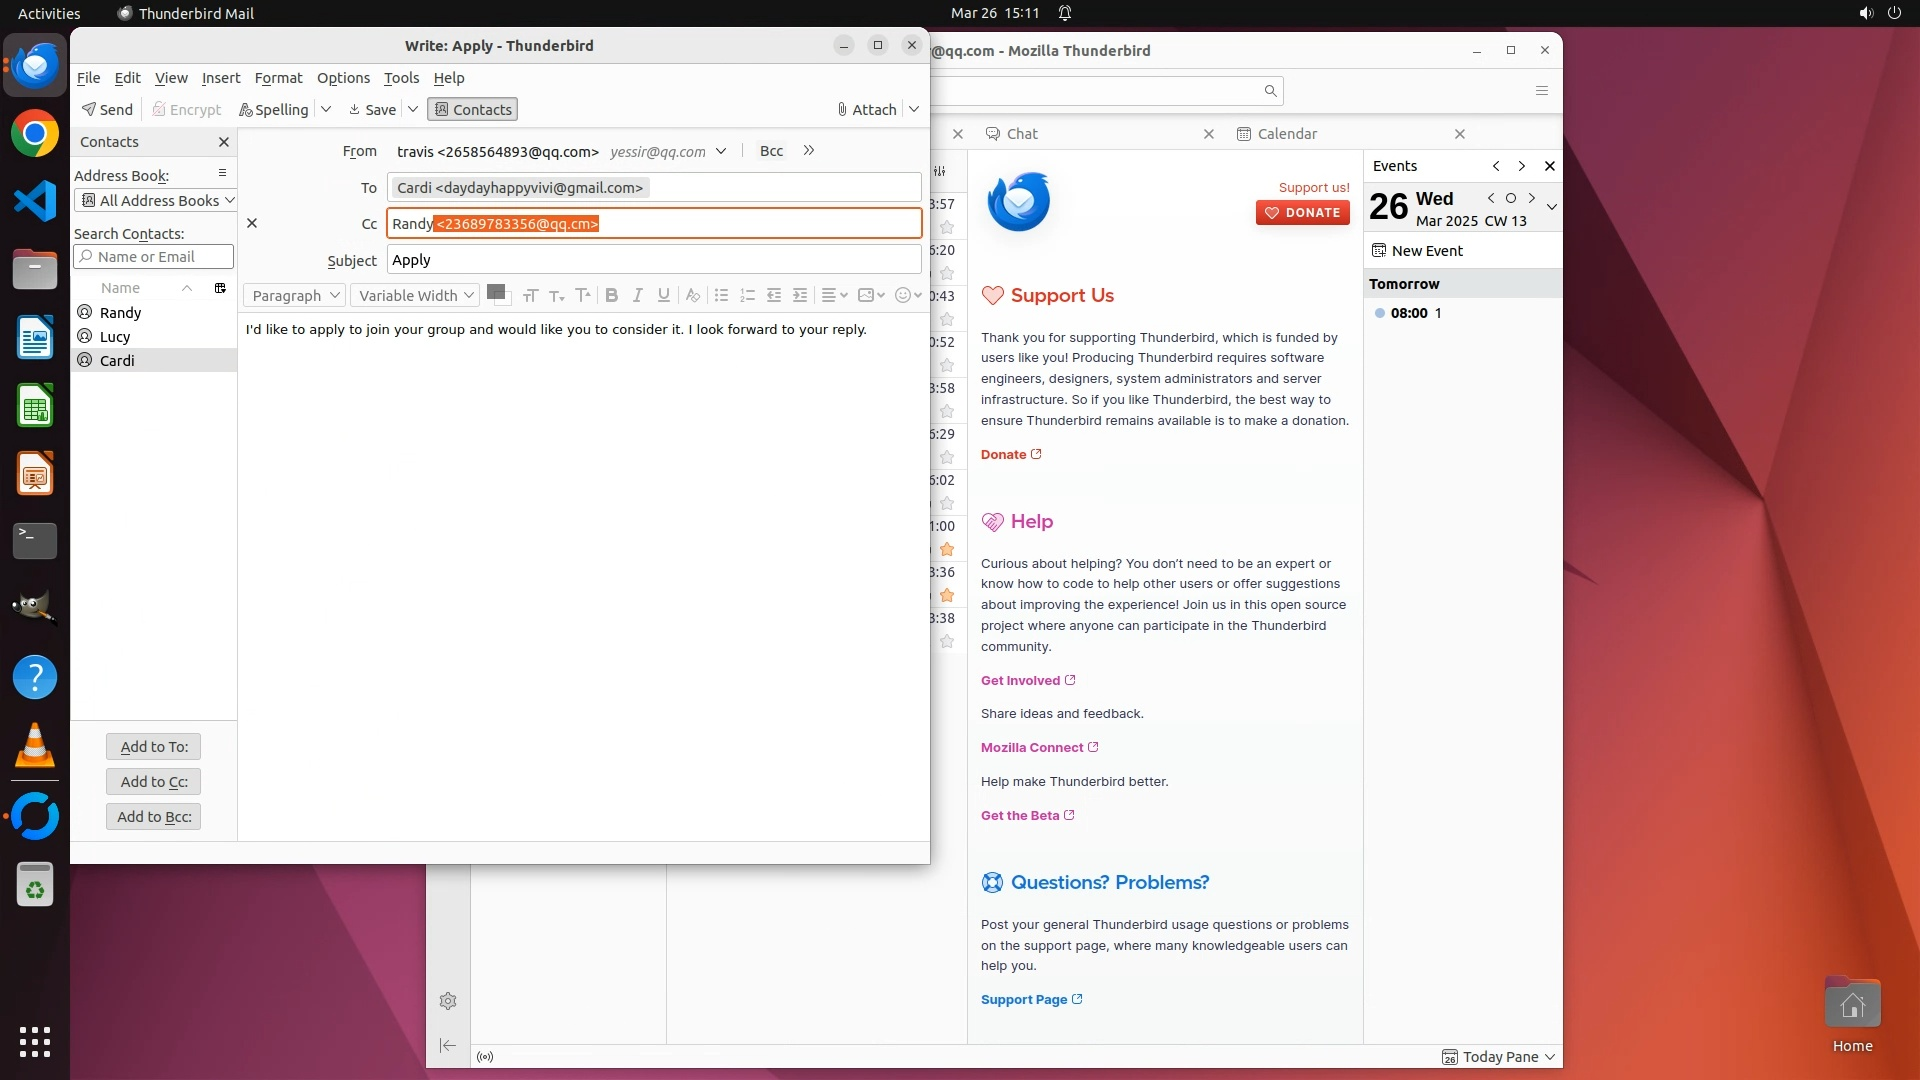Click the Add to Bcc button
Image resolution: width=1920 pixels, height=1080 pixels.
154,816
